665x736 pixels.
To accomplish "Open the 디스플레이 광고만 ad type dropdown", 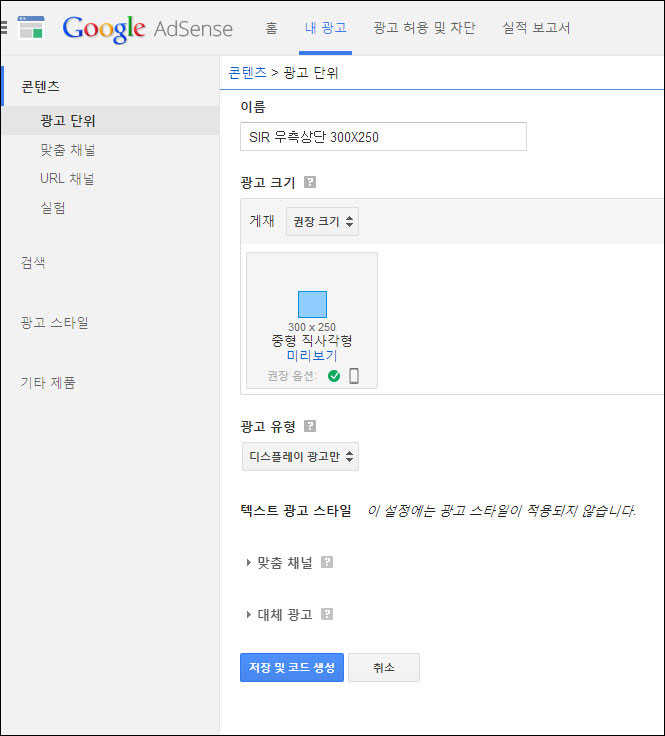I will point(300,457).
